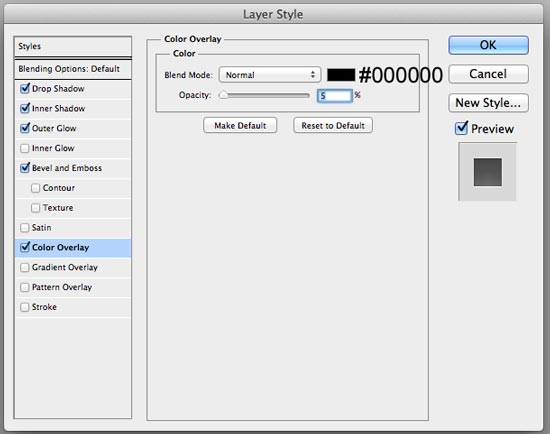
Task: Open the Blend Mode dropdown
Action: point(270,75)
